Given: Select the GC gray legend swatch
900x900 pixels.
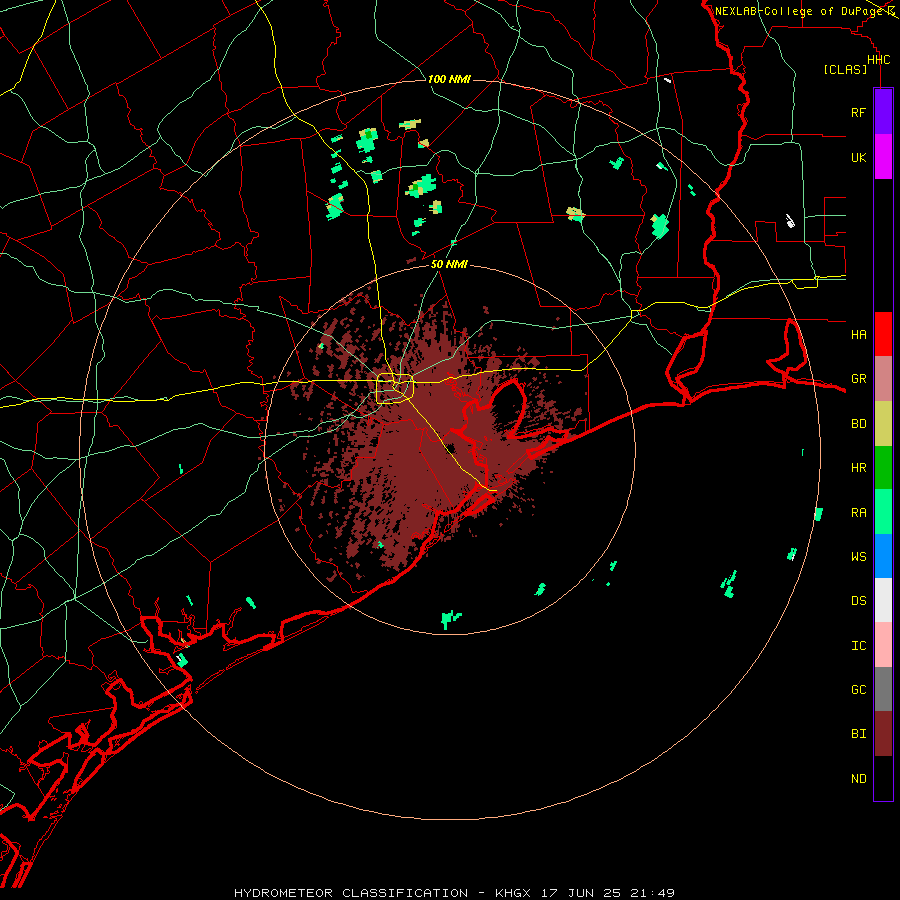Looking at the screenshot, I should tap(883, 689).
